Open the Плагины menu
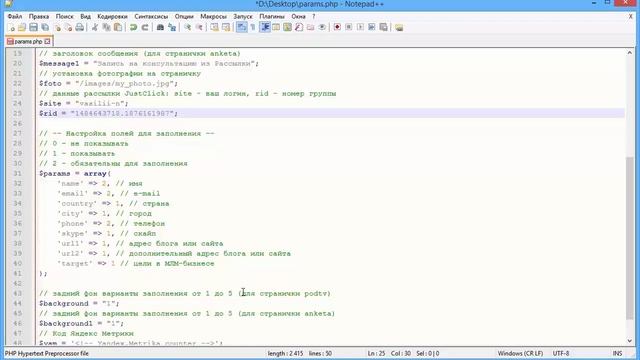Screen dimensions: 640x360 [x=272, y=16]
